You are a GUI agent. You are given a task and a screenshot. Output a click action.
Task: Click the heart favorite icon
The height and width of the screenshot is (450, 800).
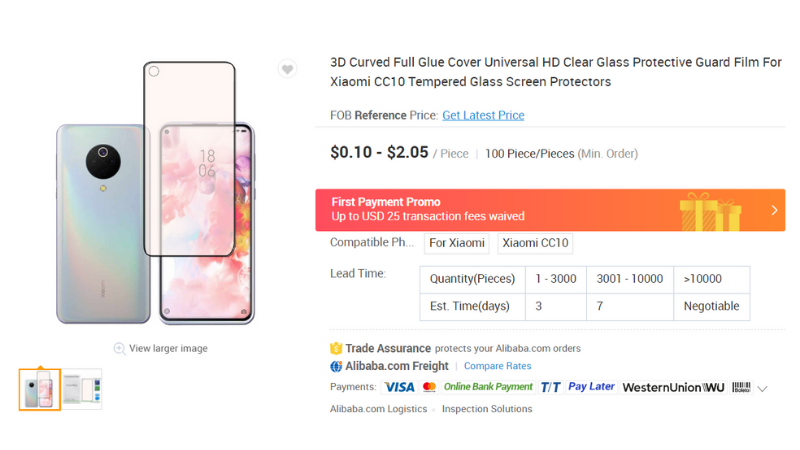[287, 69]
